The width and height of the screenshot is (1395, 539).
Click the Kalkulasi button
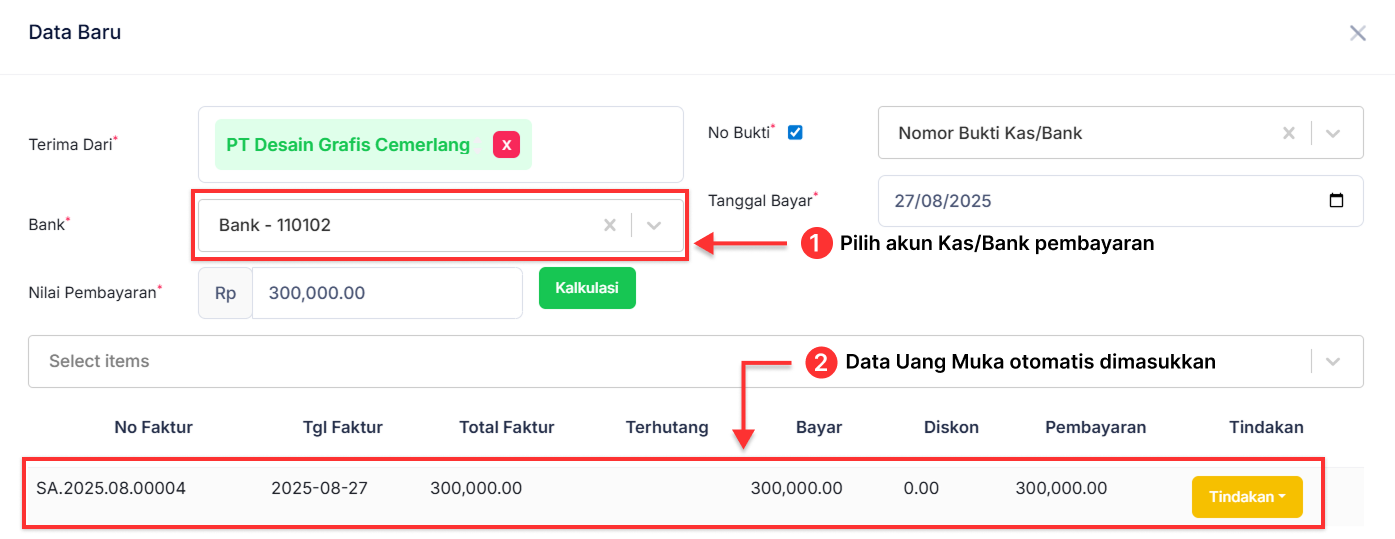tap(587, 288)
